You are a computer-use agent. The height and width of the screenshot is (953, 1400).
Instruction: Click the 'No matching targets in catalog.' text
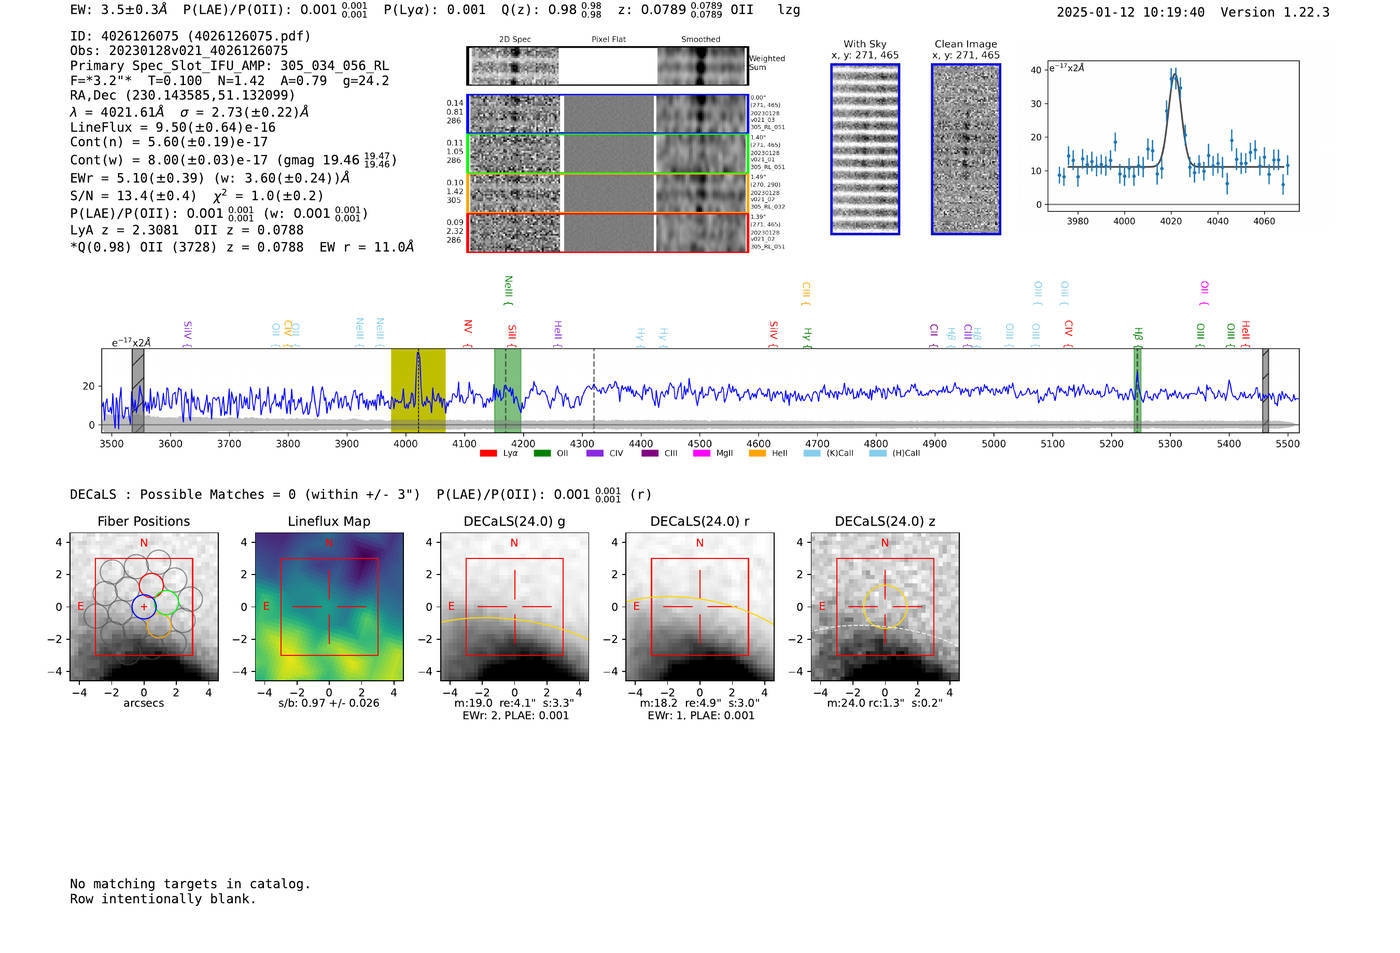(x=190, y=884)
